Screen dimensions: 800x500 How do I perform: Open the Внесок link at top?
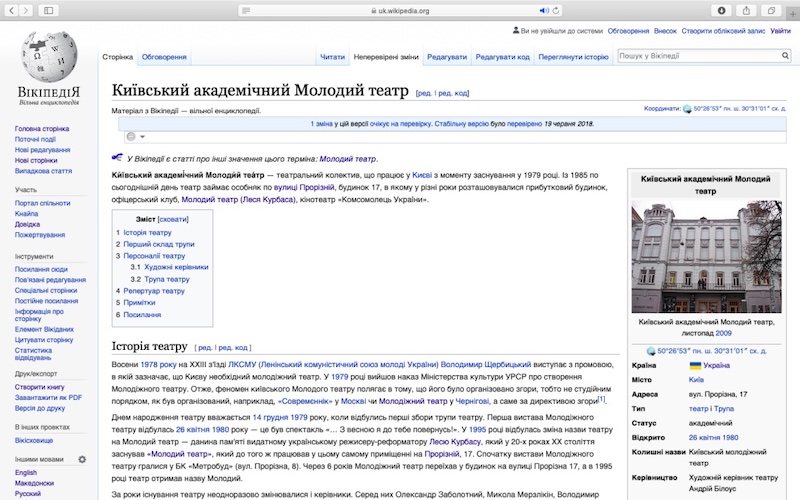tap(665, 31)
